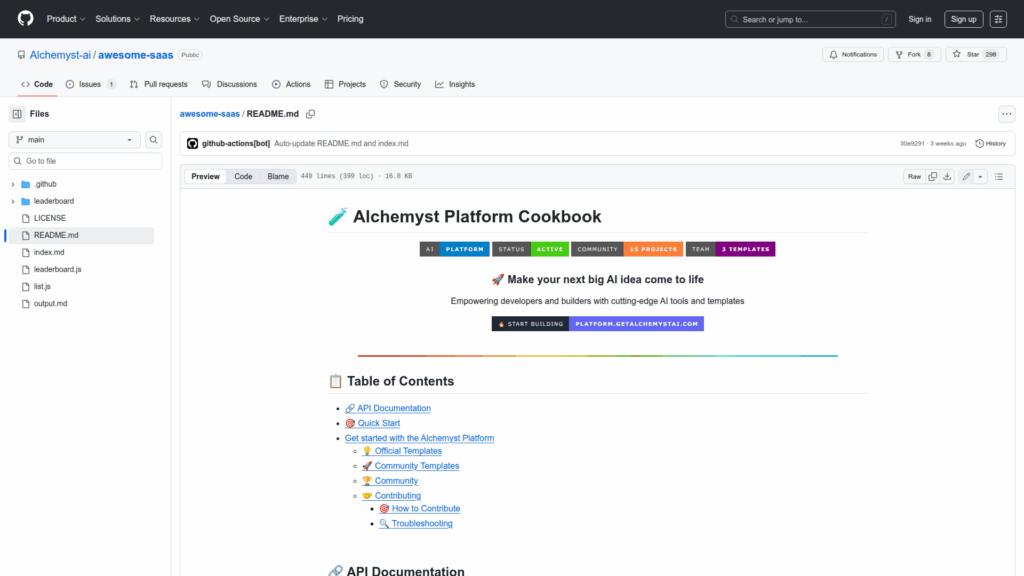Focus the Search or jump to field
The width and height of the screenshot is (1024, 576).
point(810,19)
